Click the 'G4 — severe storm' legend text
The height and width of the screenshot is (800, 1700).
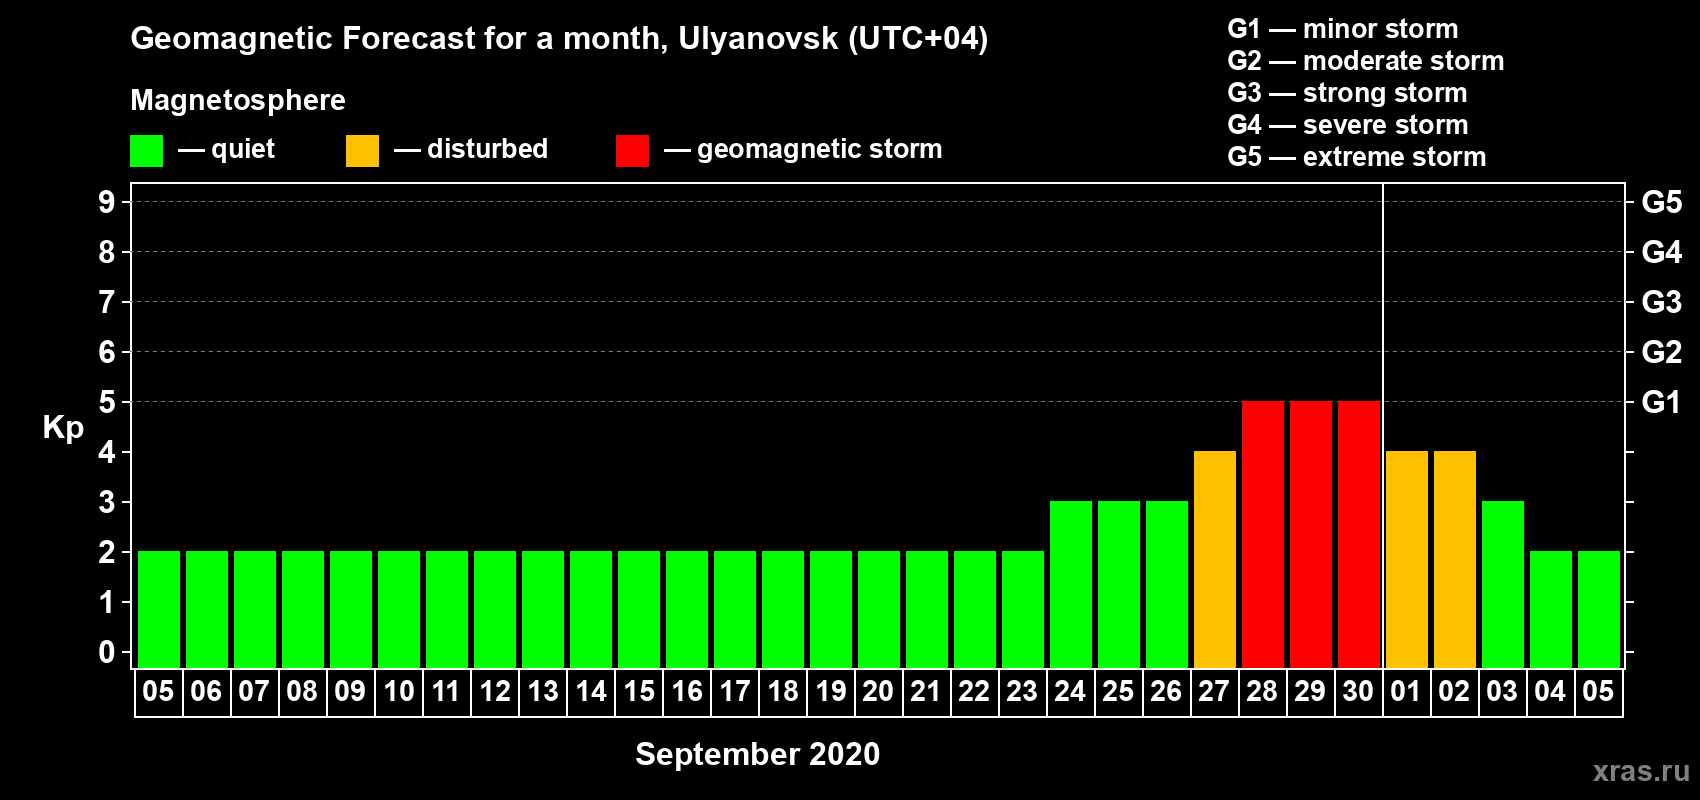1348,125
